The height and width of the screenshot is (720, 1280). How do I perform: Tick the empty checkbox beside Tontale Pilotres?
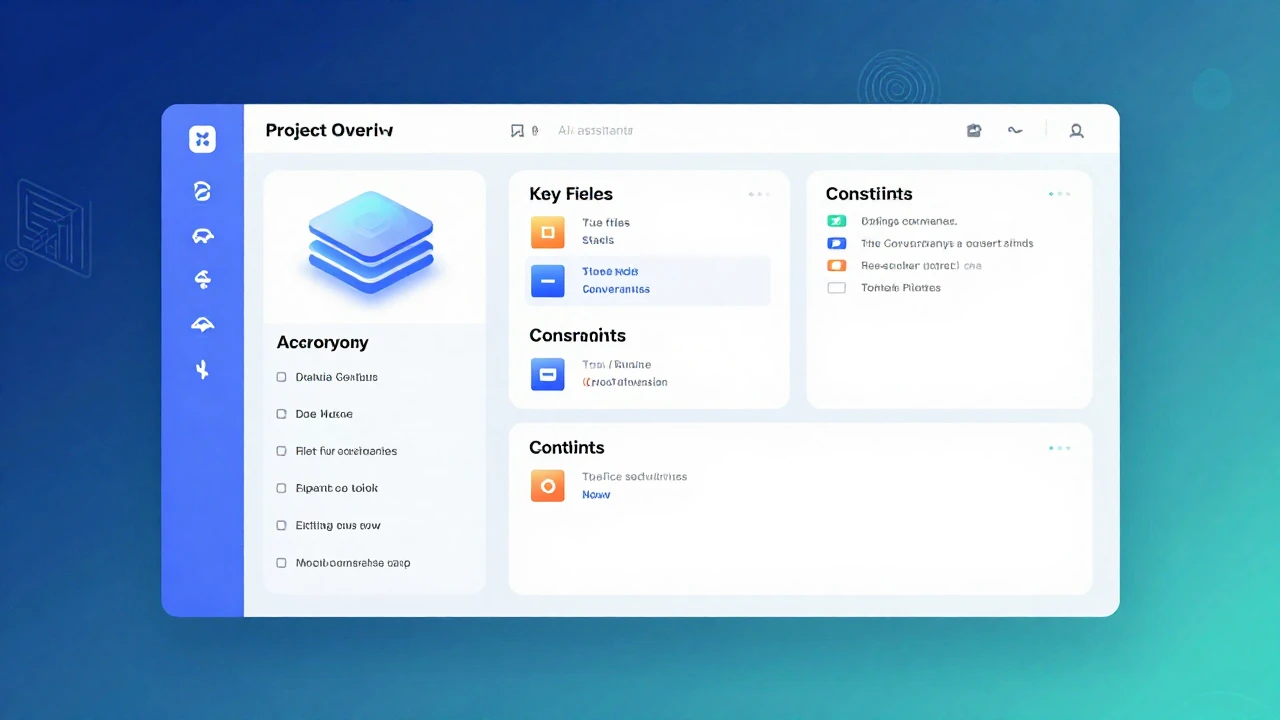[837, 288]
